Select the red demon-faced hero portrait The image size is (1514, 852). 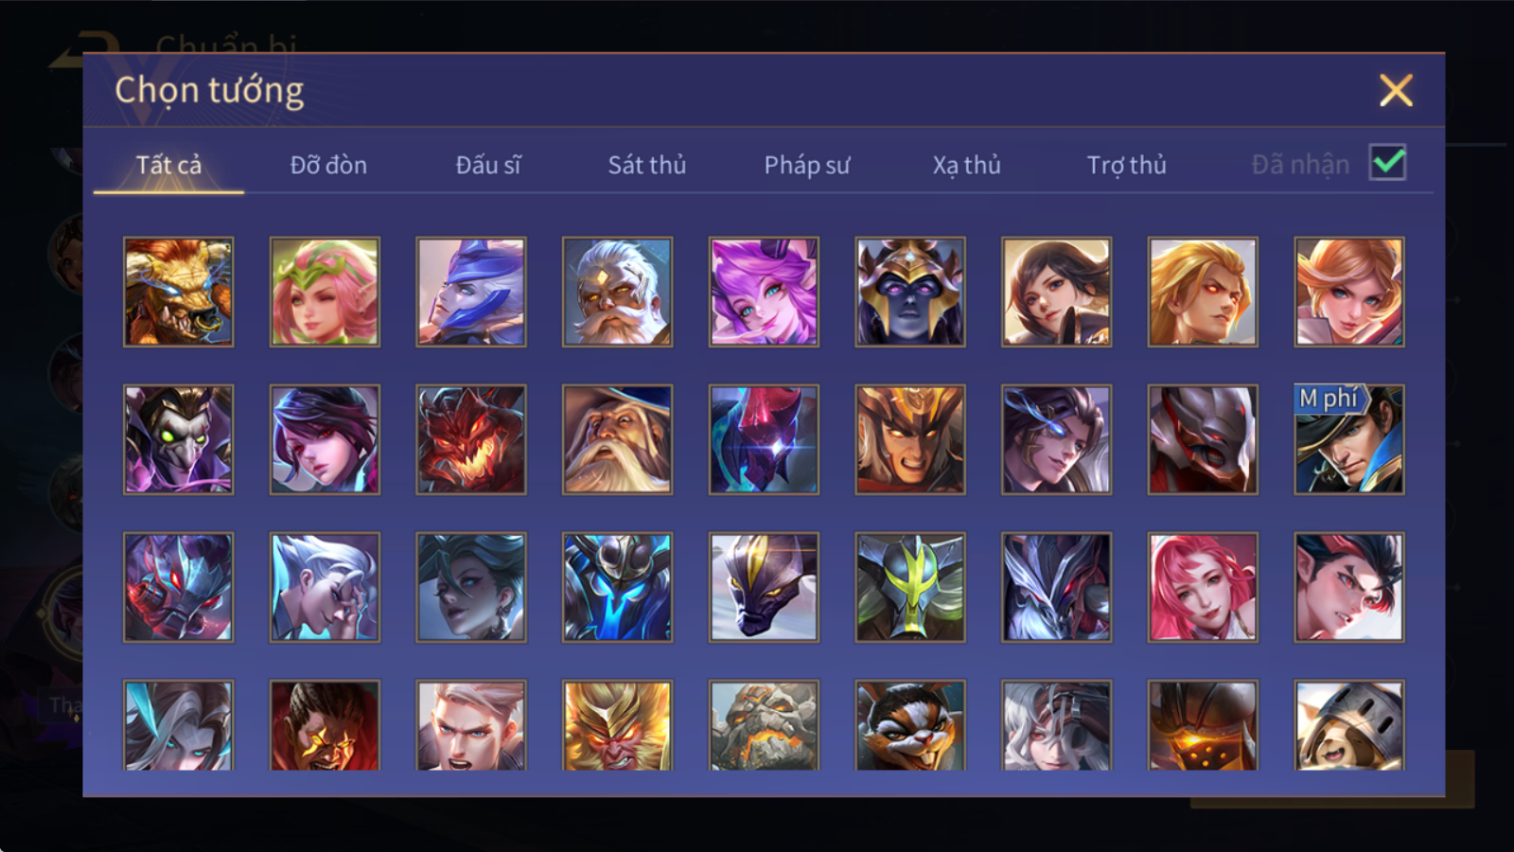point(471,440)
